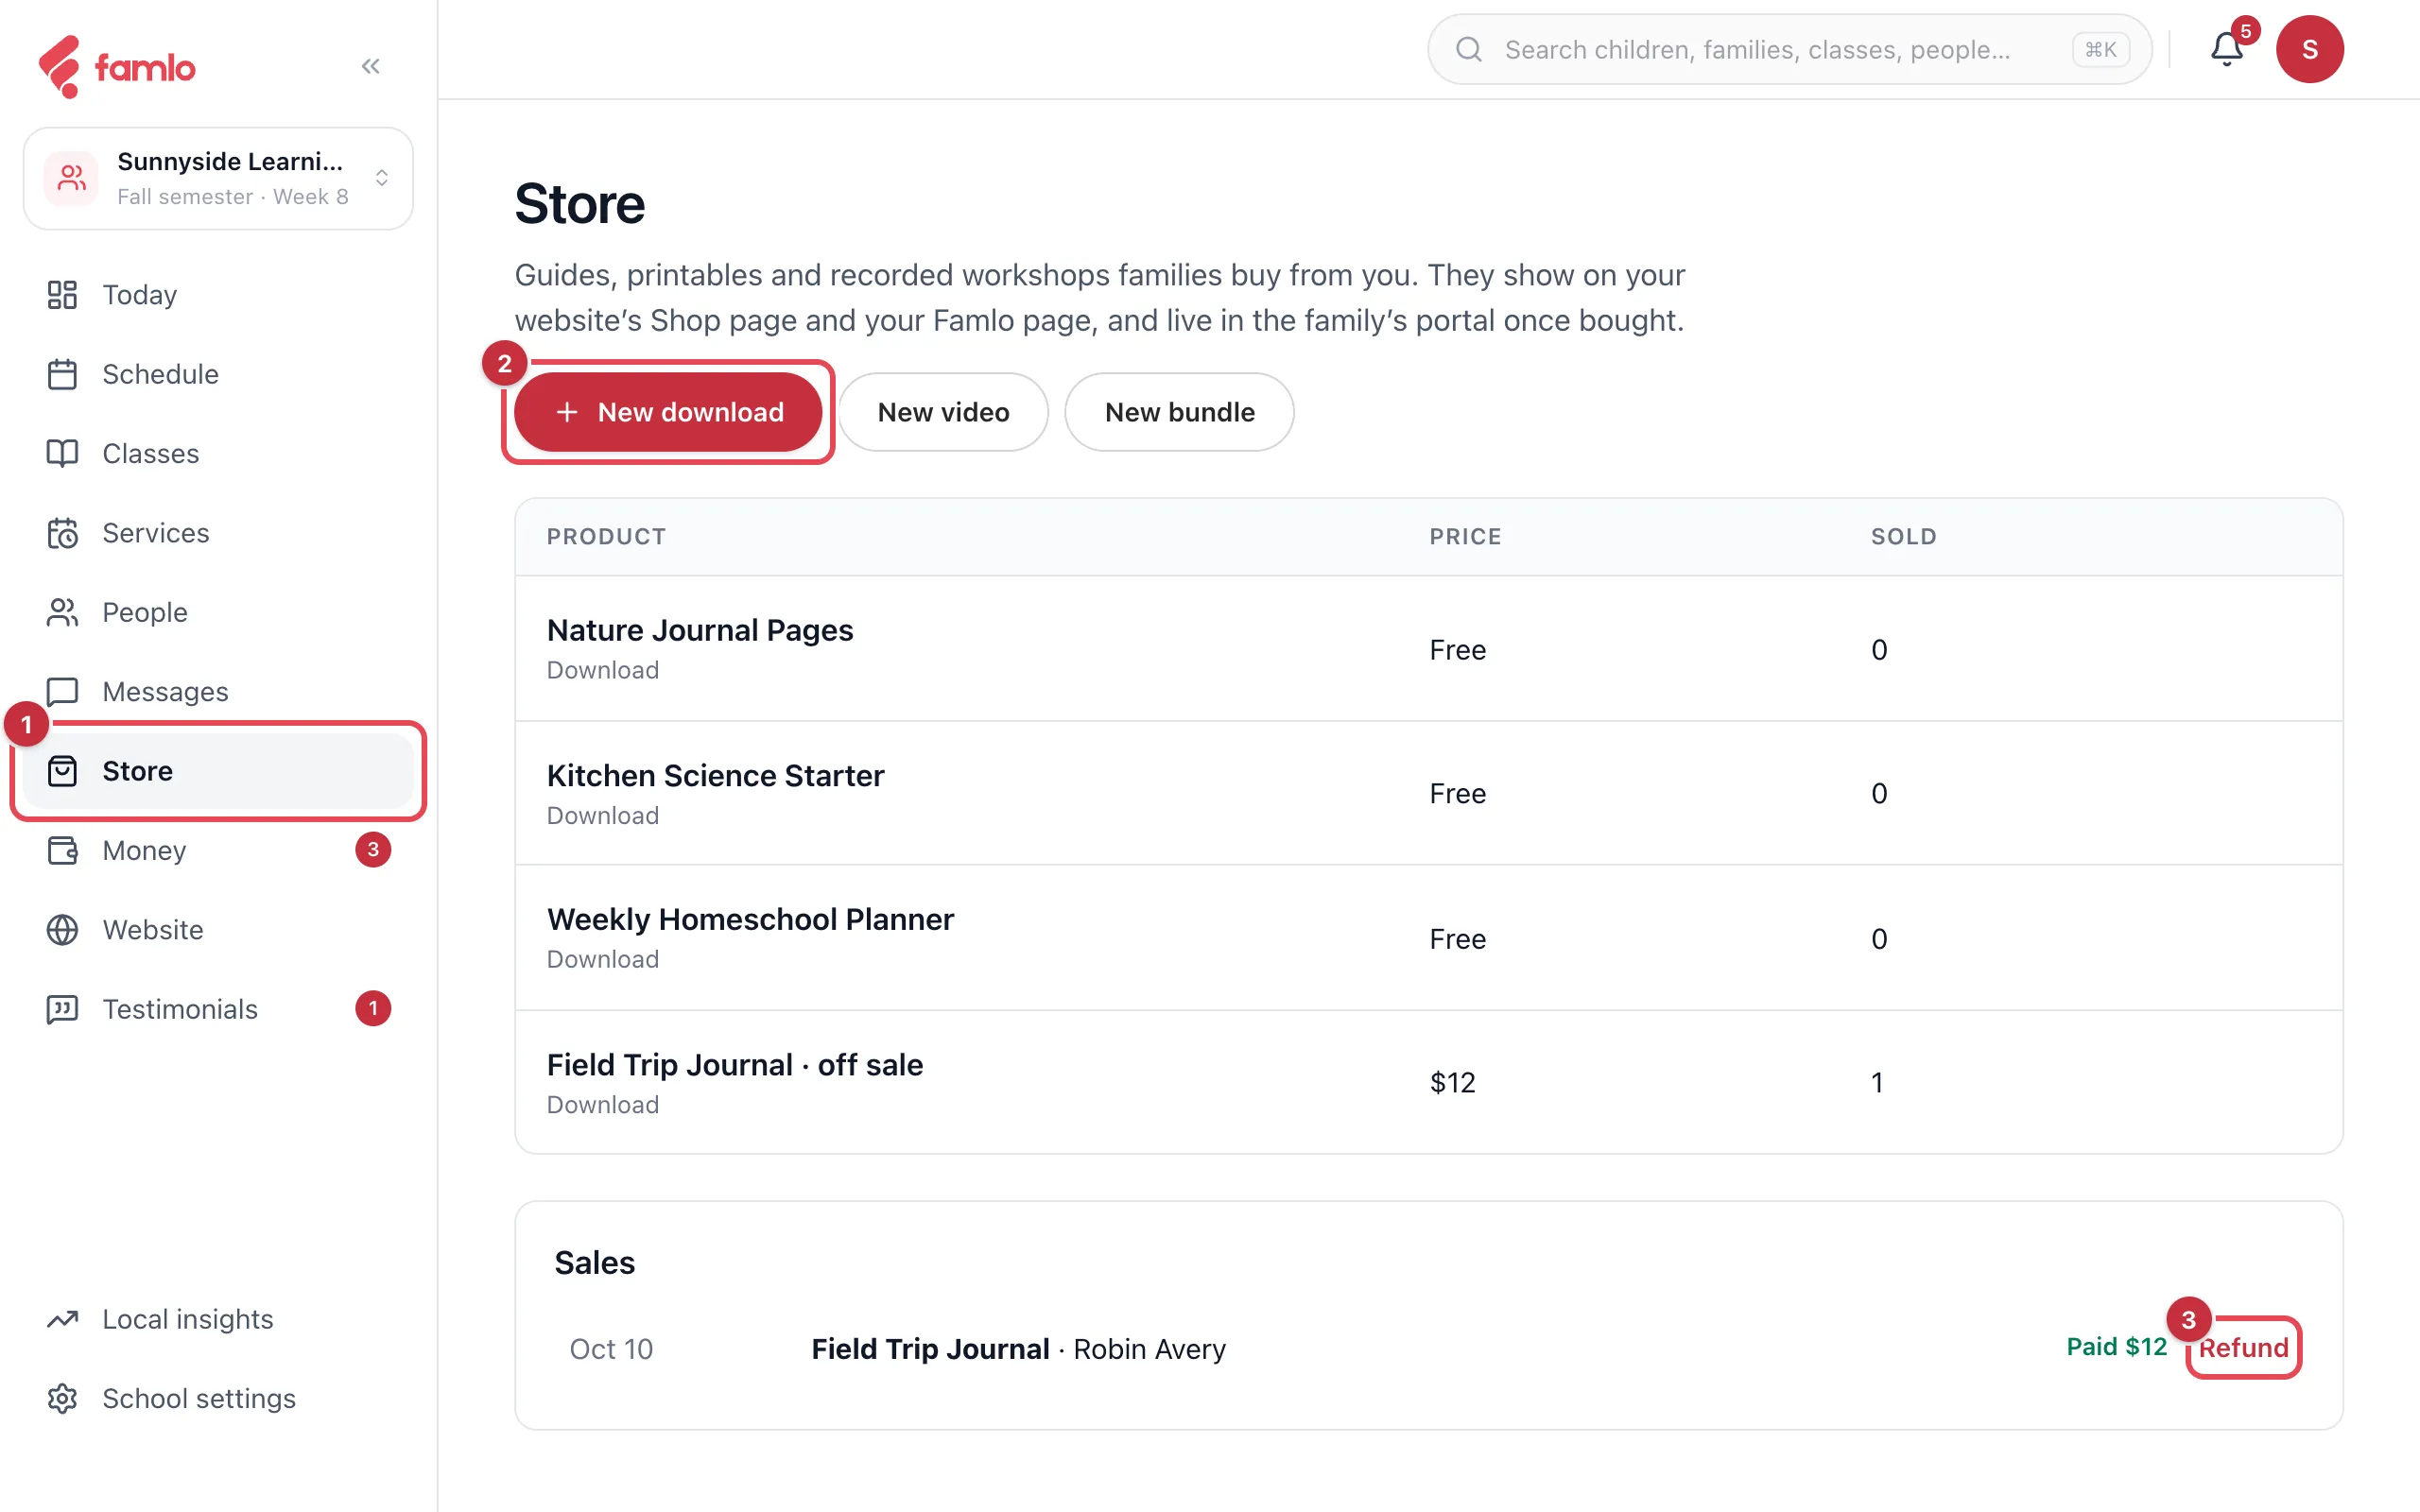The image size is (2420, 1512).
Task: Click the famlo logo
Action: pyautogui.click(x=117, y=67)
